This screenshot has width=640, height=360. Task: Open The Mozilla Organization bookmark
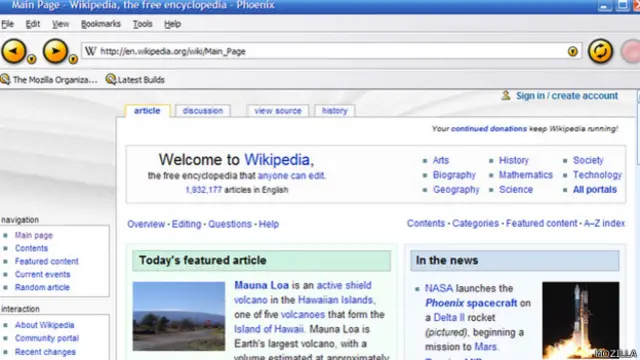[49, 79]
